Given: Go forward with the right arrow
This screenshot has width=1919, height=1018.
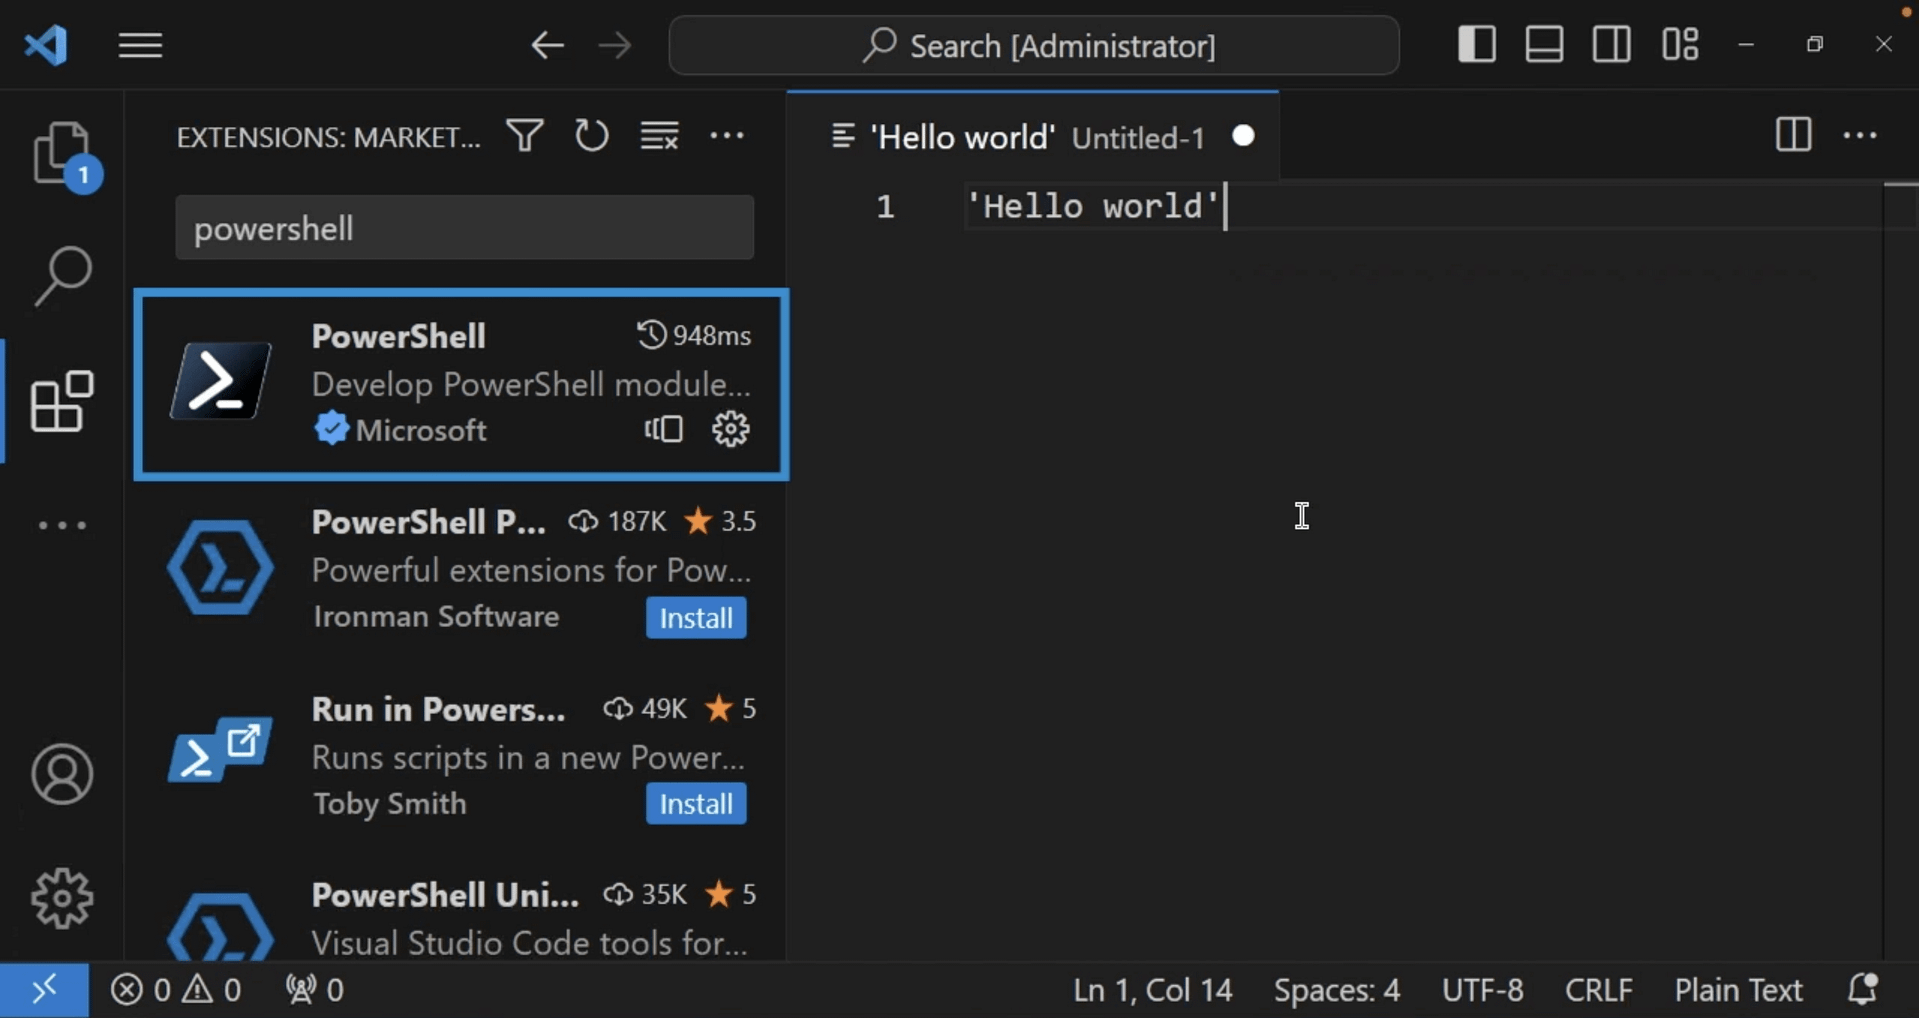Looking at the screenshot, I should (615, 45).
